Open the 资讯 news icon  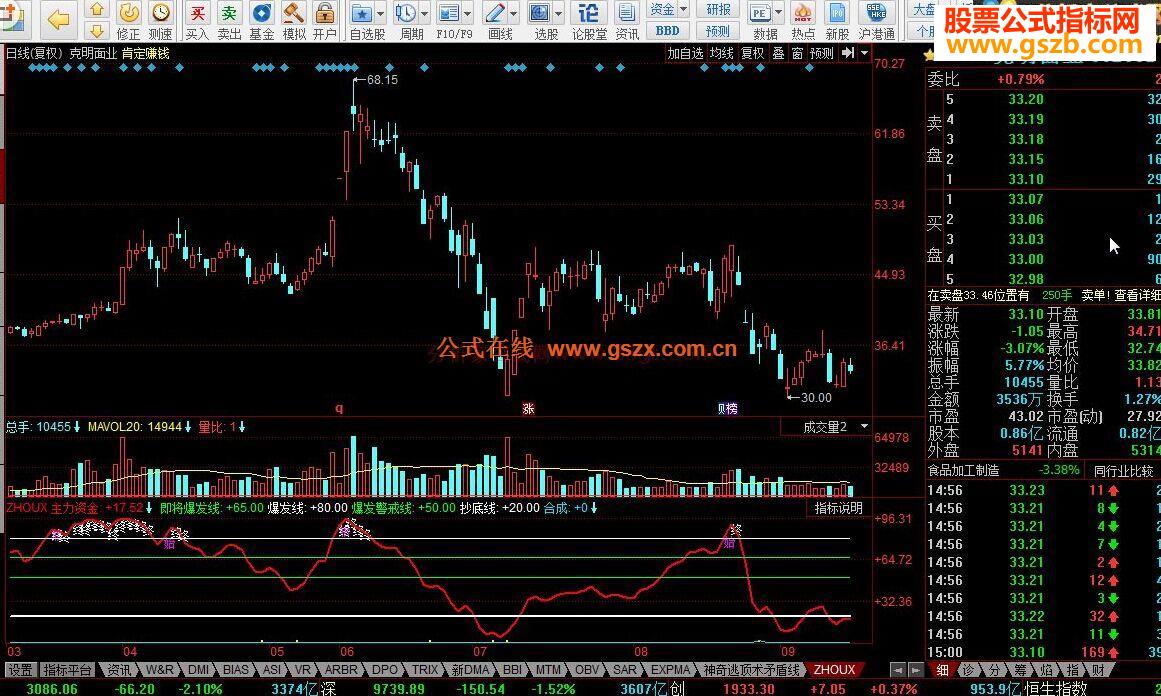point(626,21)
